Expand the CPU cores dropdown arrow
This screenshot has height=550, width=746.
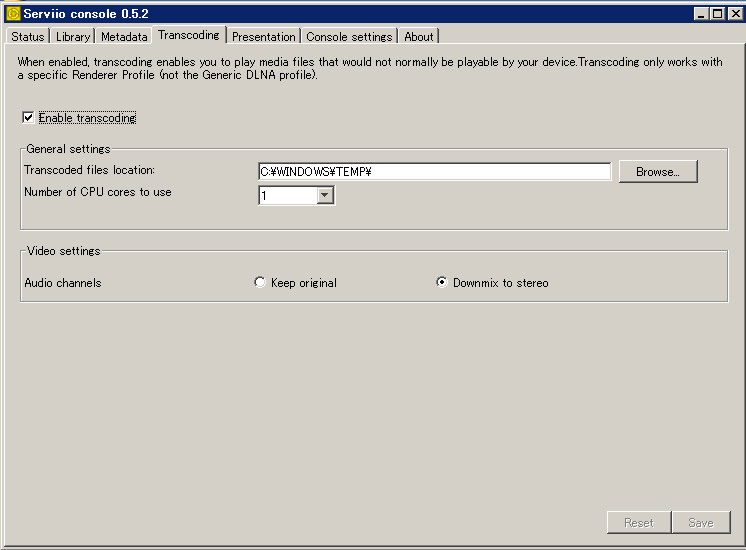[x=325, y=196]
